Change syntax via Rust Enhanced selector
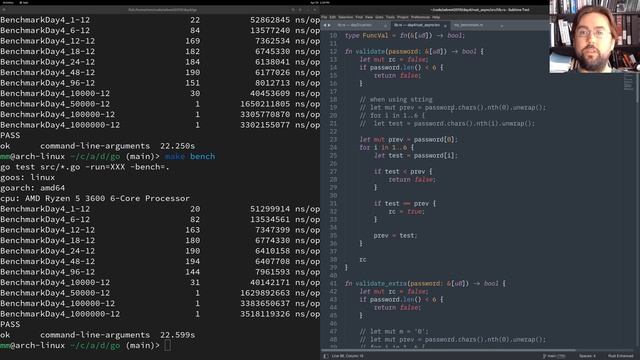The height and width of the screenshot is (360, 640). point(620,356)
